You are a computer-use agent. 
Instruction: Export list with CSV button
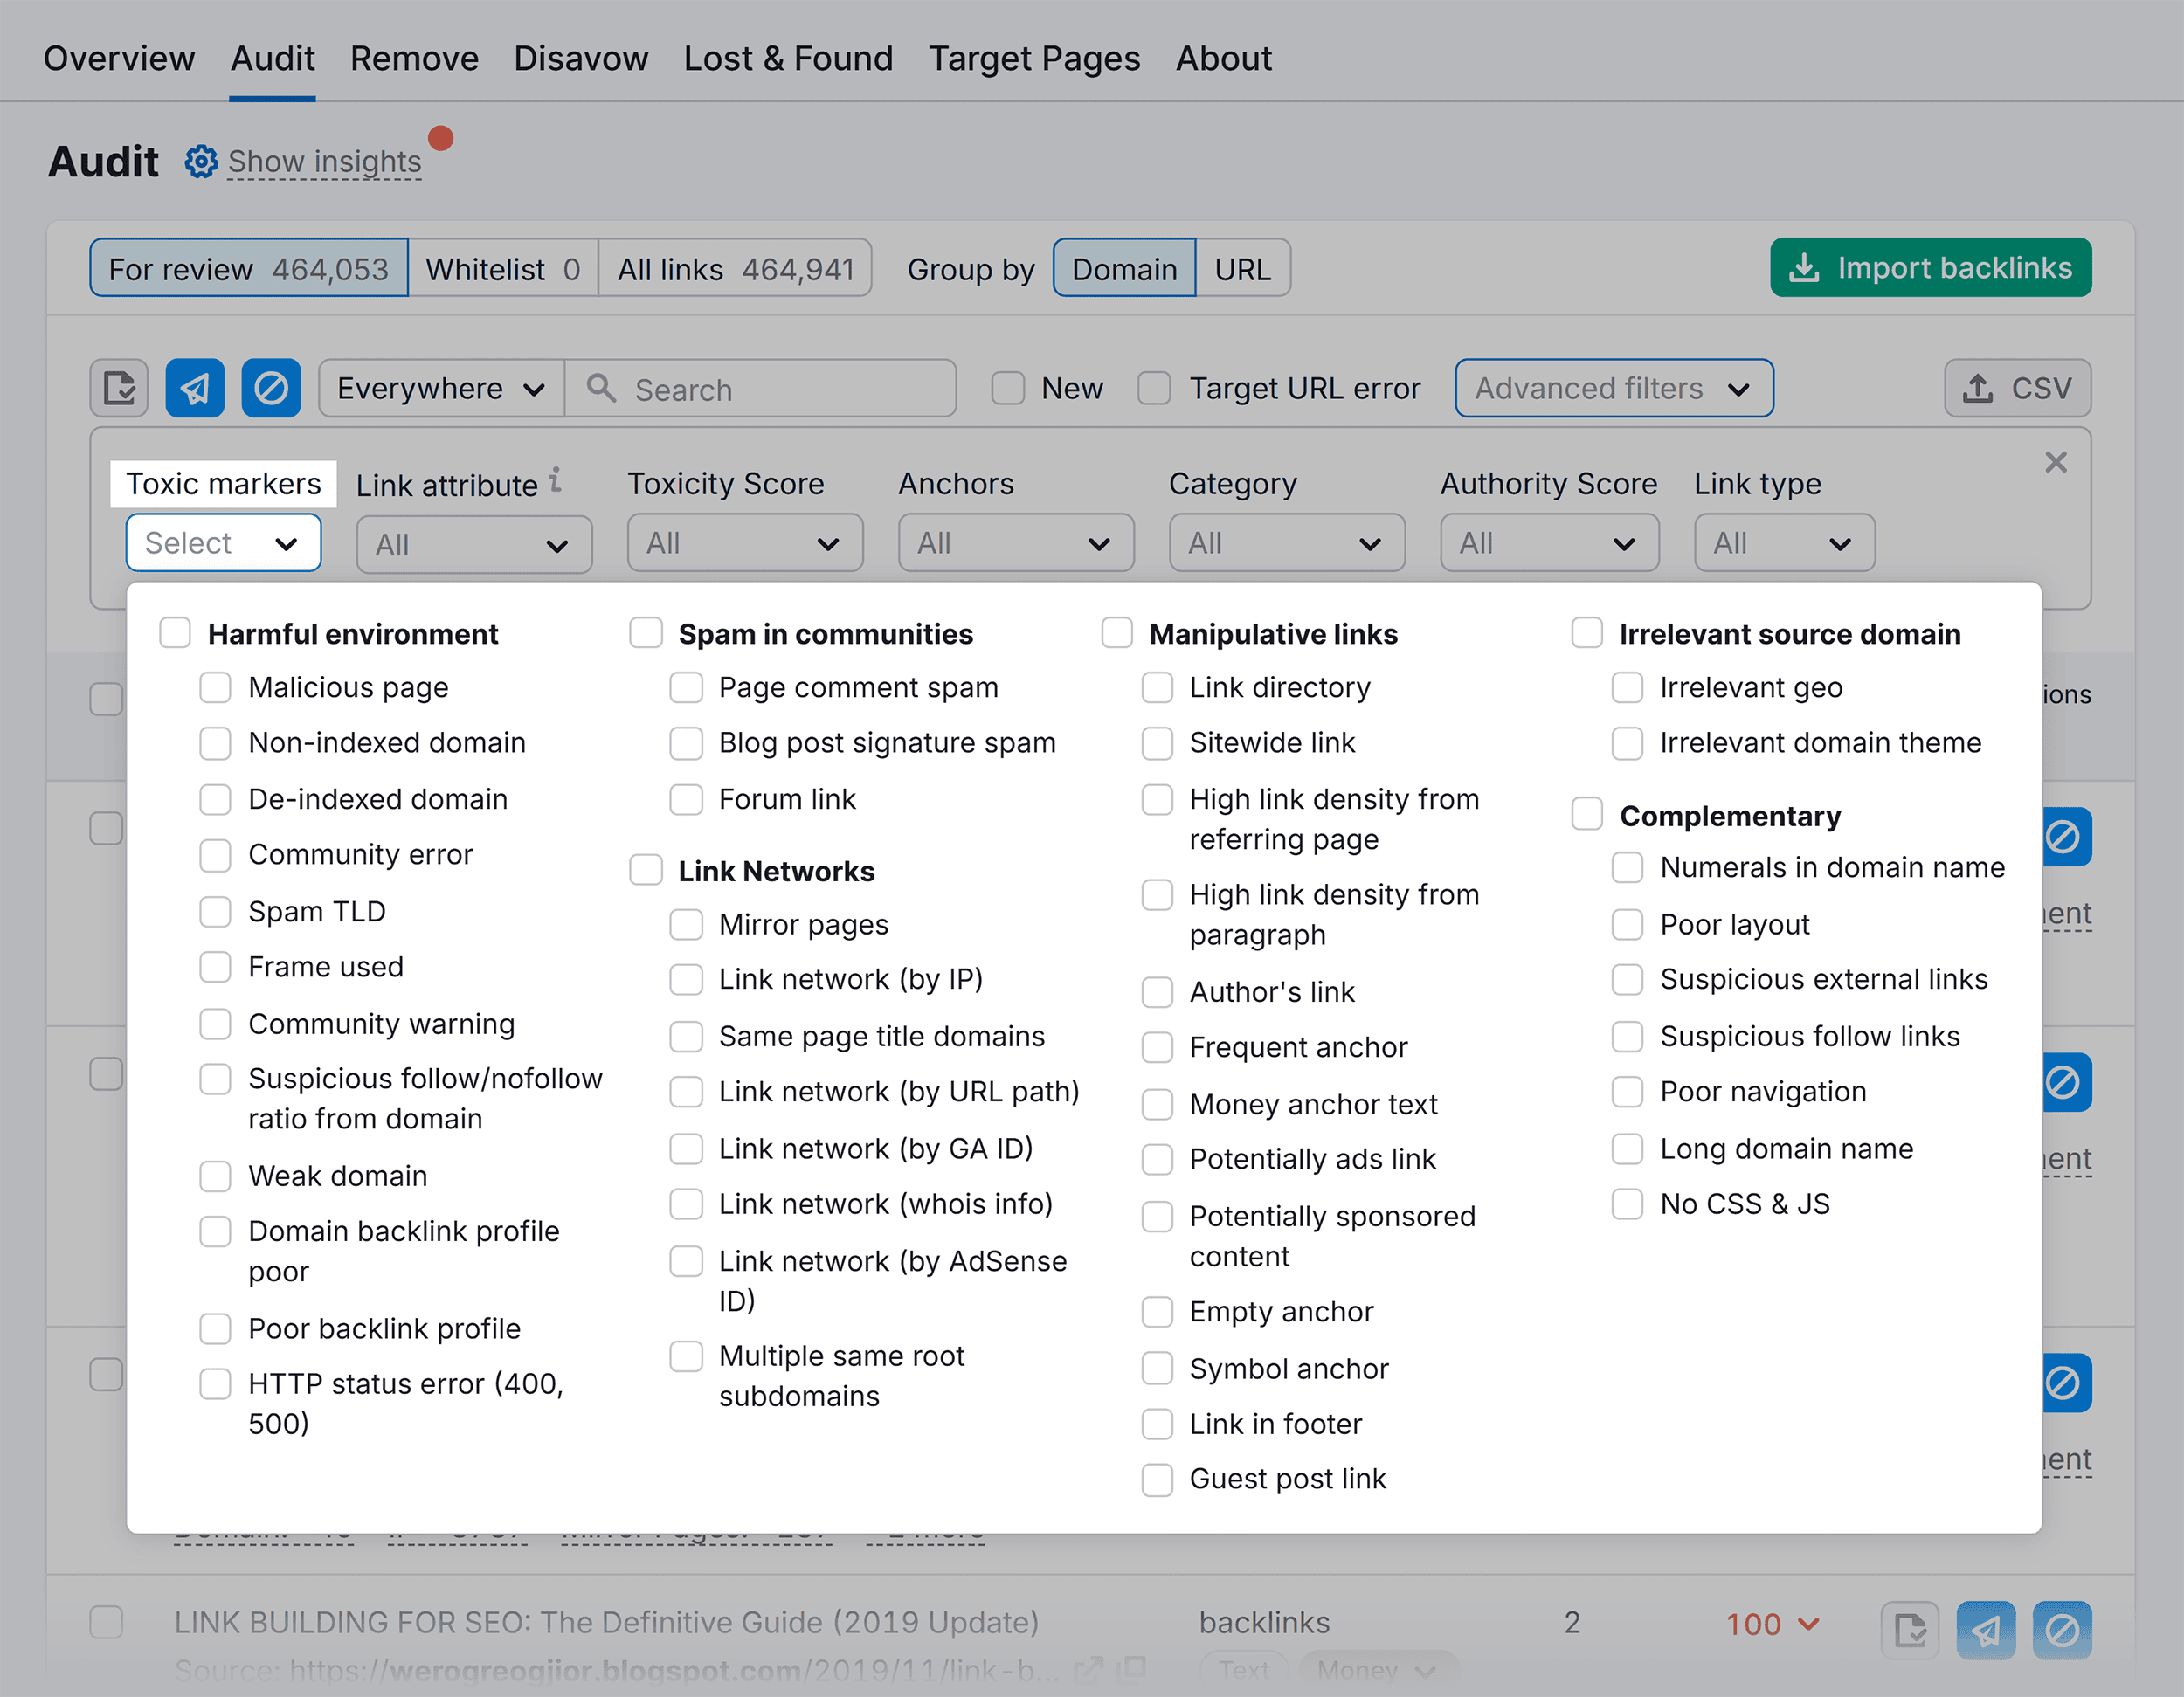pyautogui.click(x=2017, y=388)
